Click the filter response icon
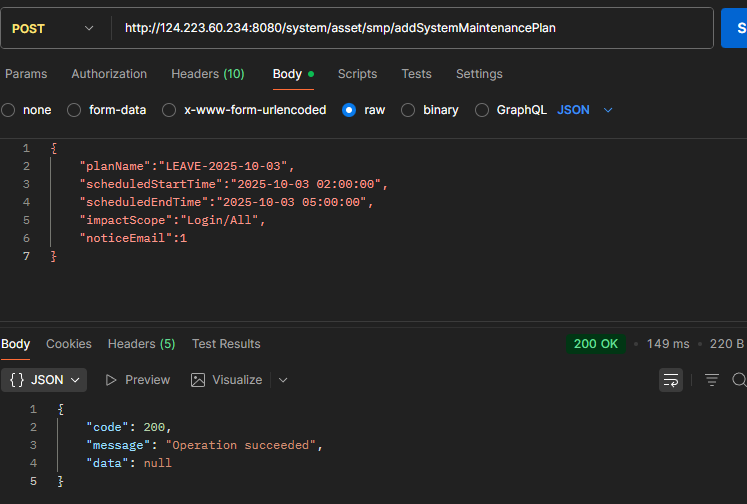 pos(712,380)
